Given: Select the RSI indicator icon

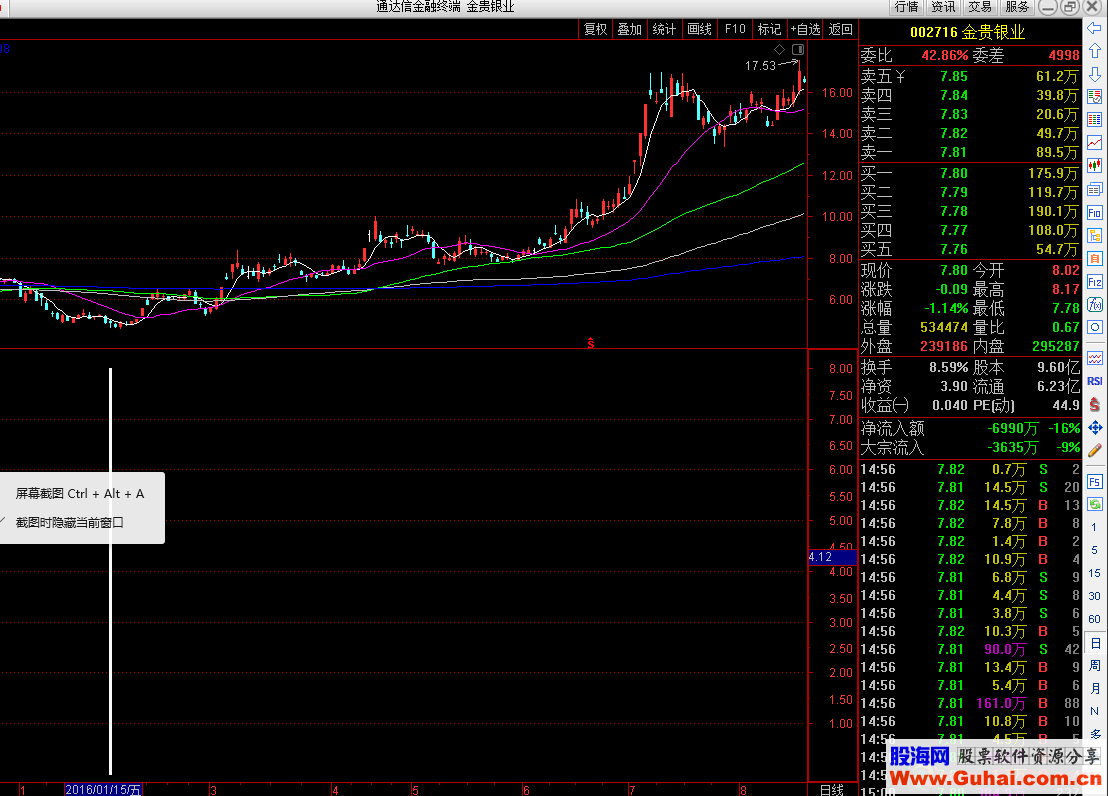Looking at the screenshot, I should 1095,381.
